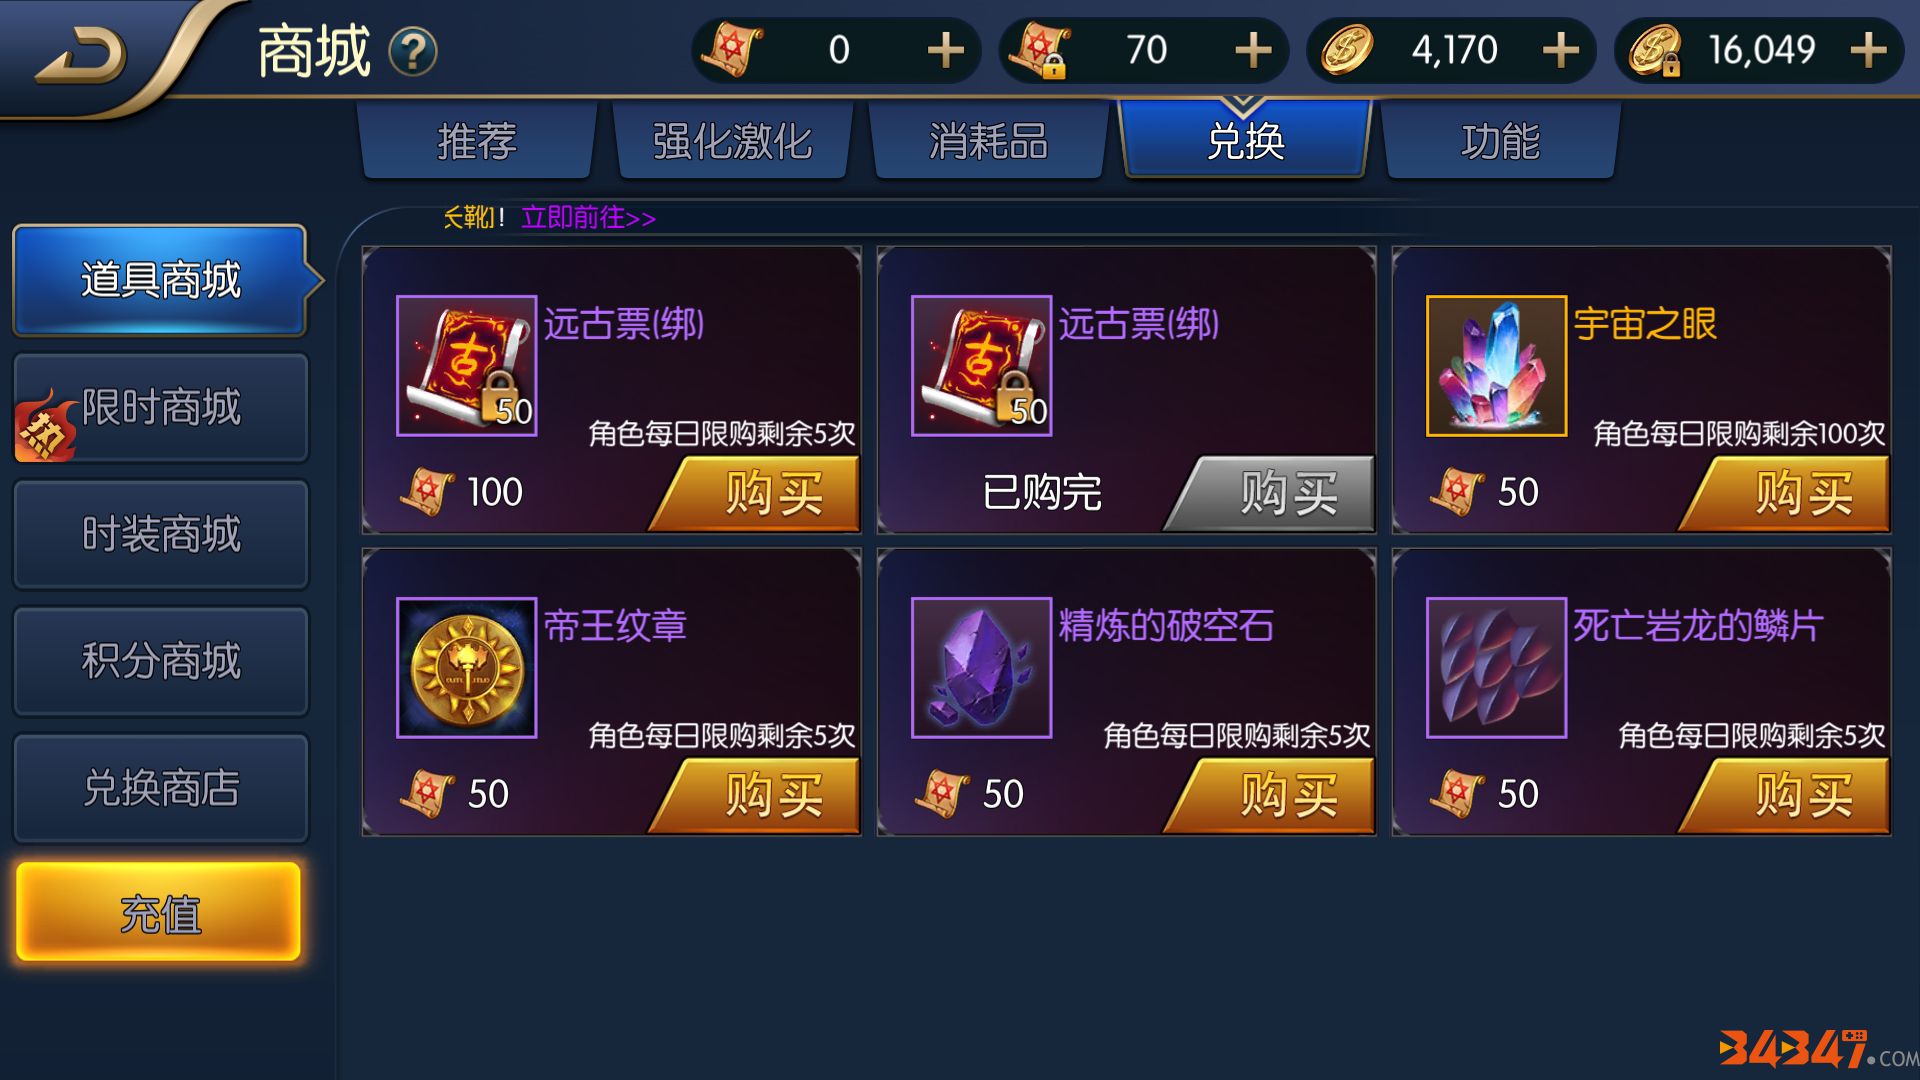This screenshot has height=1080, width=1920.
Task: Open 时装商城 in sidebar
Action: click(x=160, y=534)
